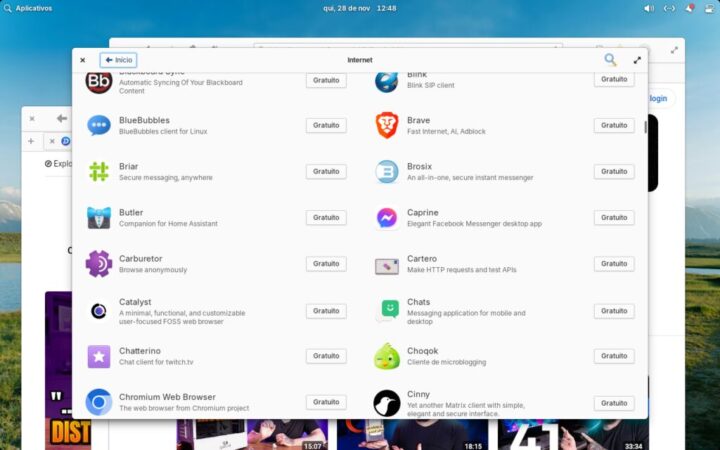Click the Carburetor purple gear icon
Image resolution: width=720 pixels, height=450 pixels.
point(99,264)
